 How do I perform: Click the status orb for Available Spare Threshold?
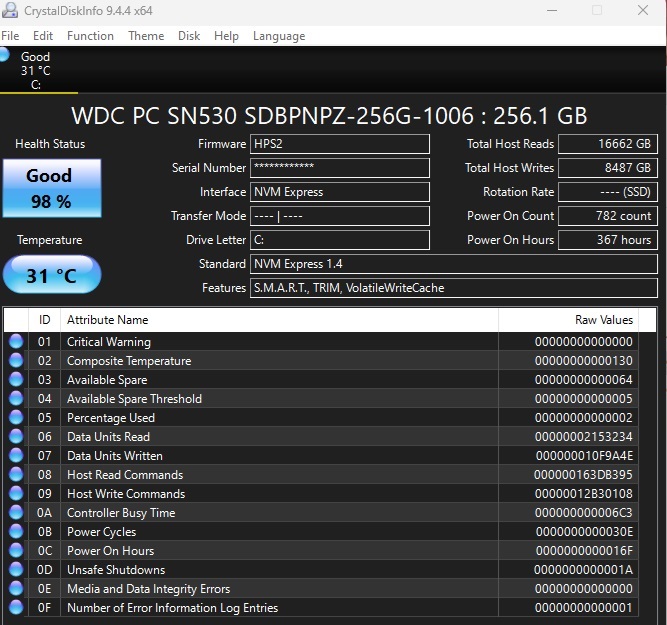click(16, 398)
